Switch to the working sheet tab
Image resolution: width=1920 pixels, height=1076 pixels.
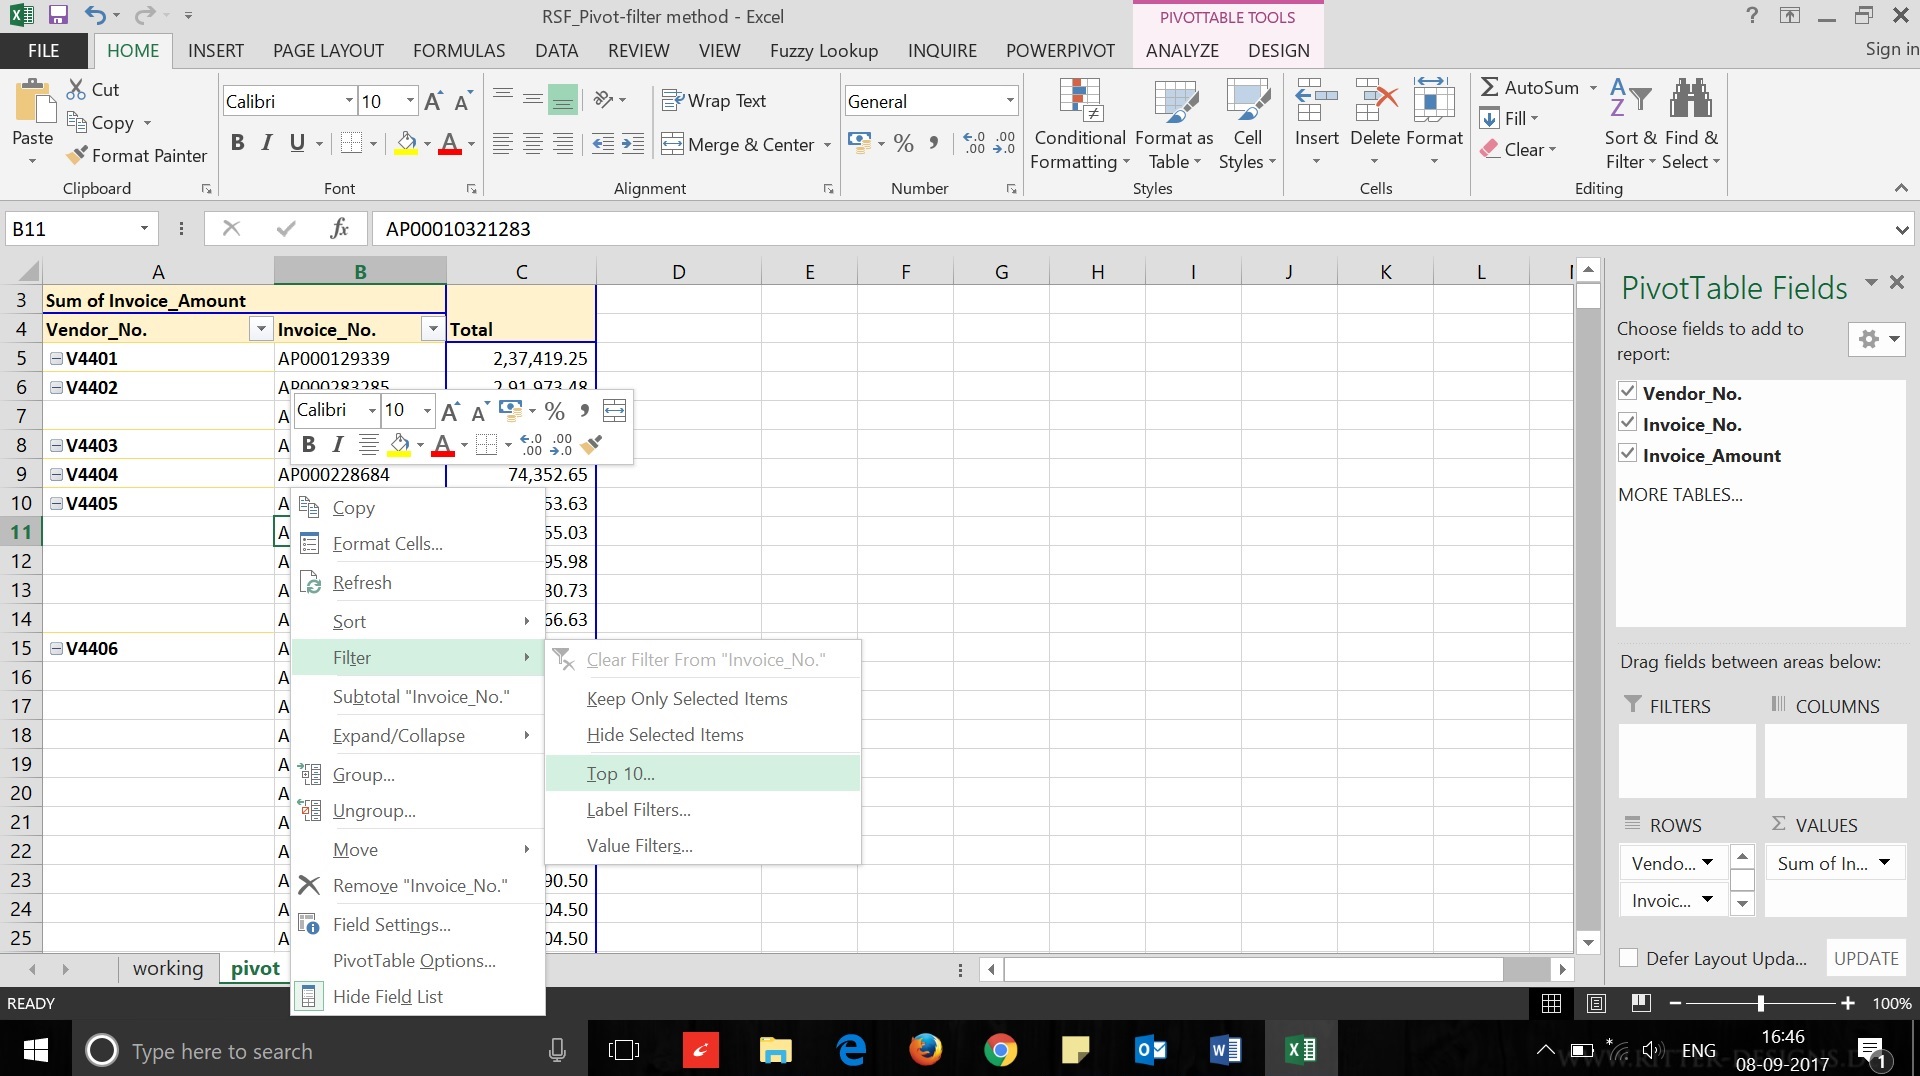168,968
